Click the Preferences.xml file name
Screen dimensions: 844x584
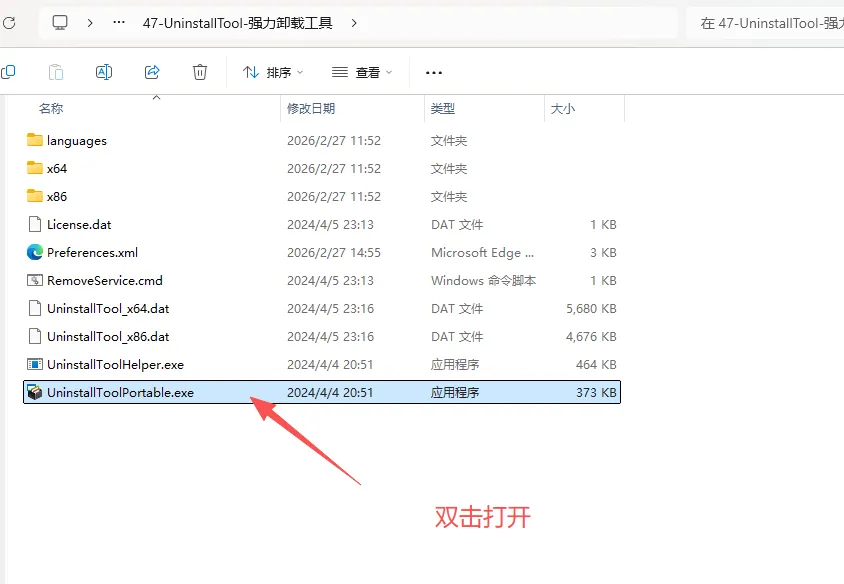[x=93, y=252]
